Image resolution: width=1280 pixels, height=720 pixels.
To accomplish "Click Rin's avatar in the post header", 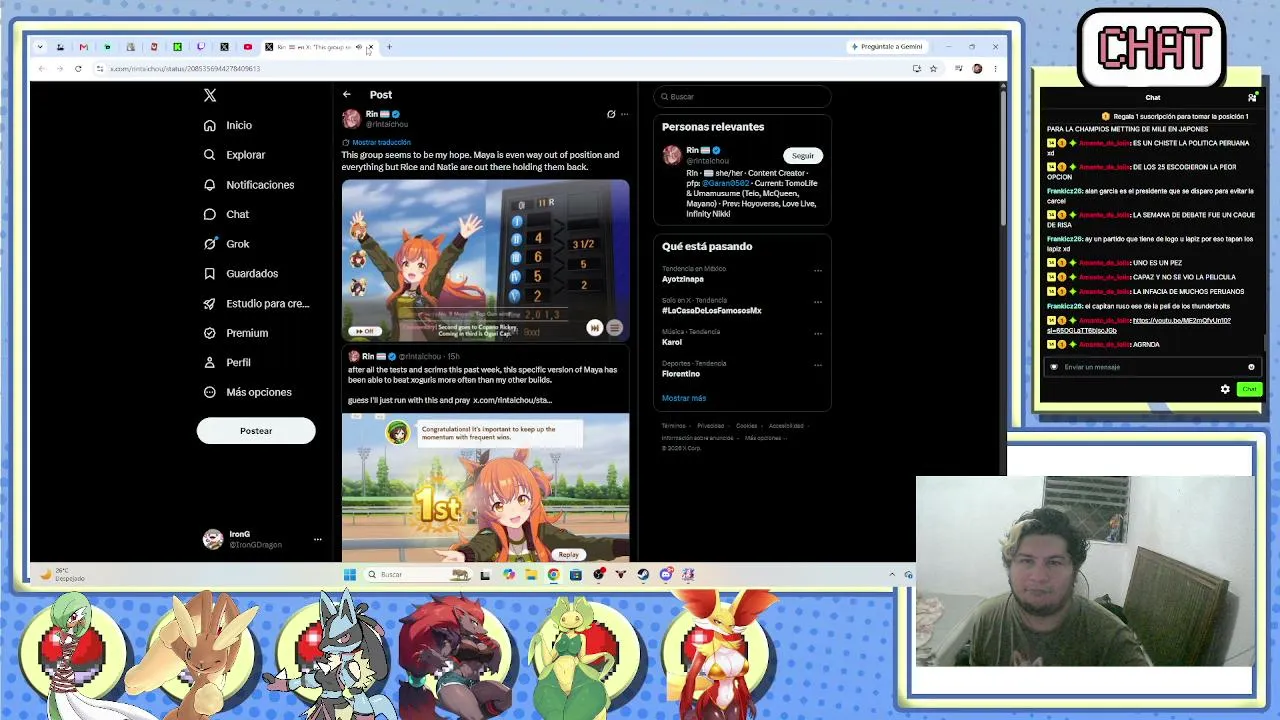I will click(x=351, y=119).
